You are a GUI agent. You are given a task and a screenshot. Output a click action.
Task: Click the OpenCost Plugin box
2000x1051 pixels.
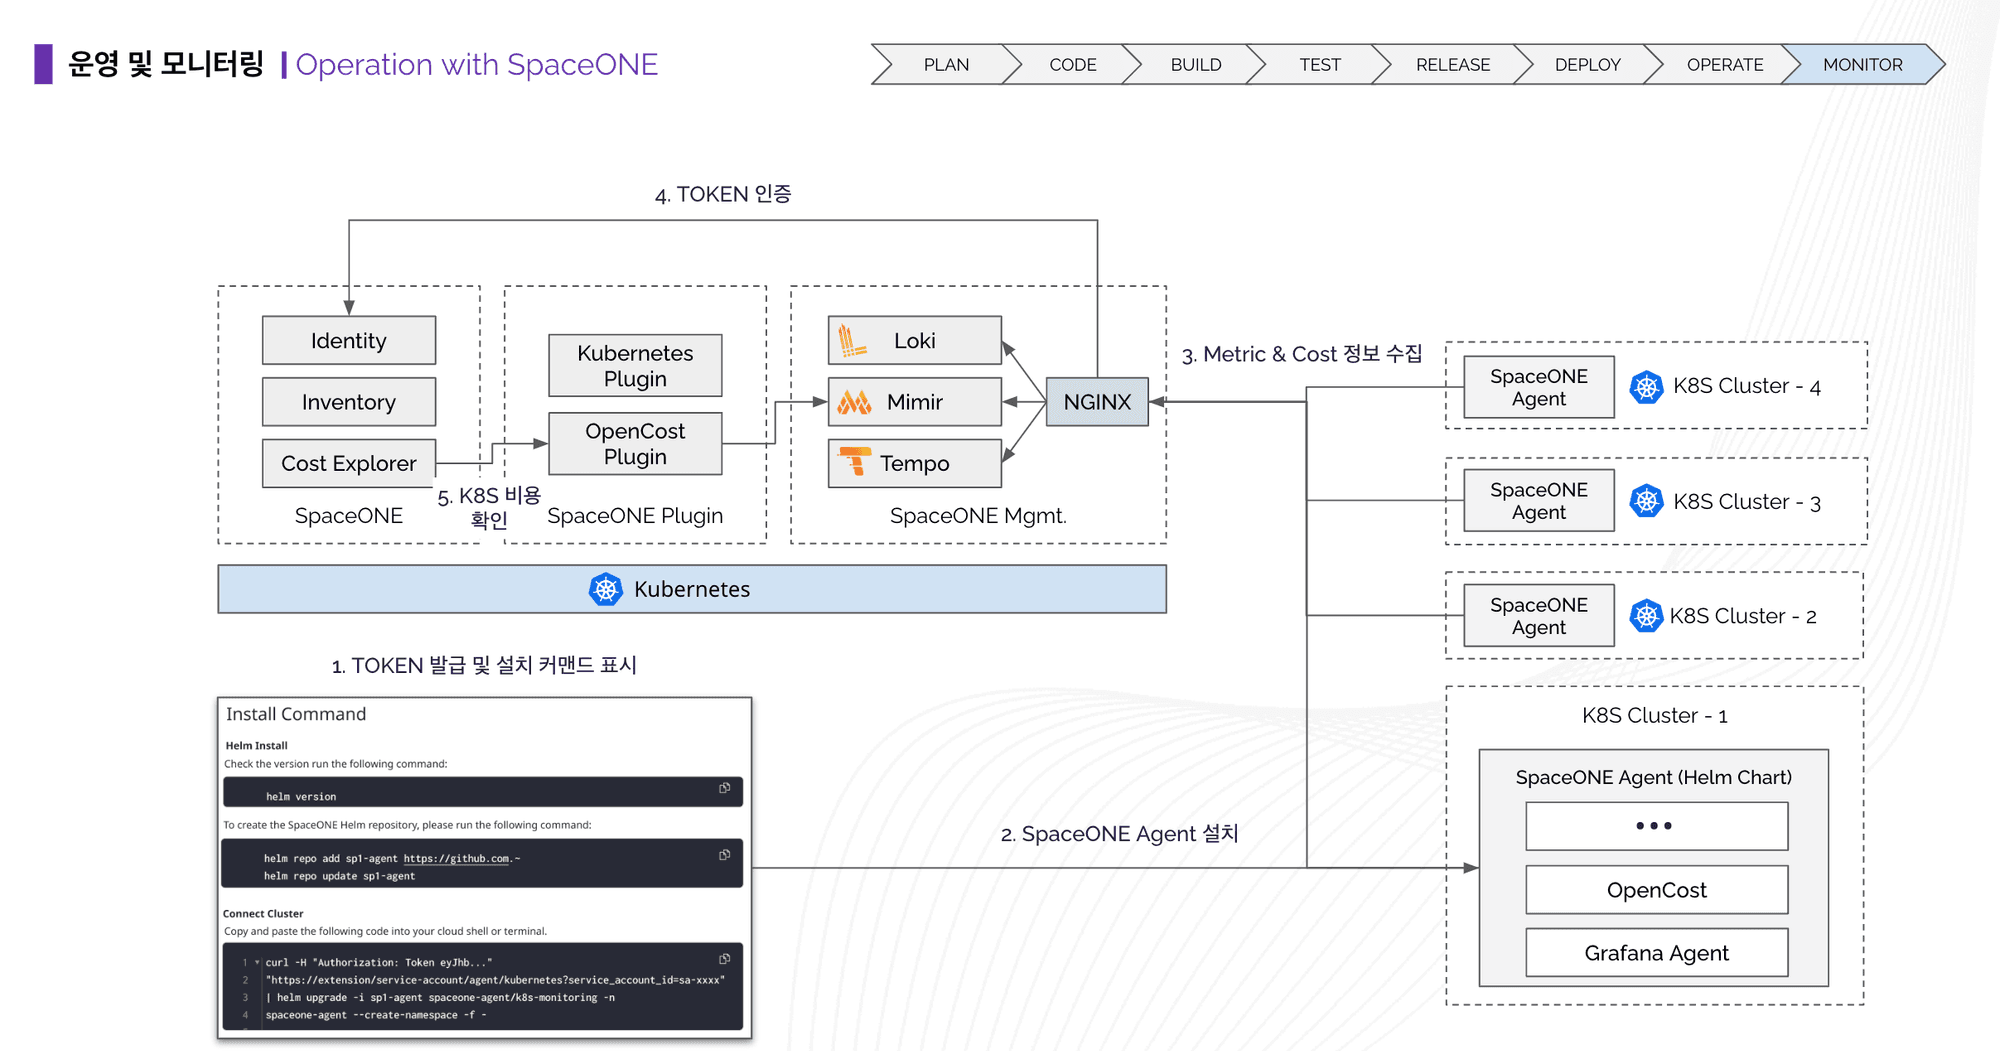pos(635,443)
